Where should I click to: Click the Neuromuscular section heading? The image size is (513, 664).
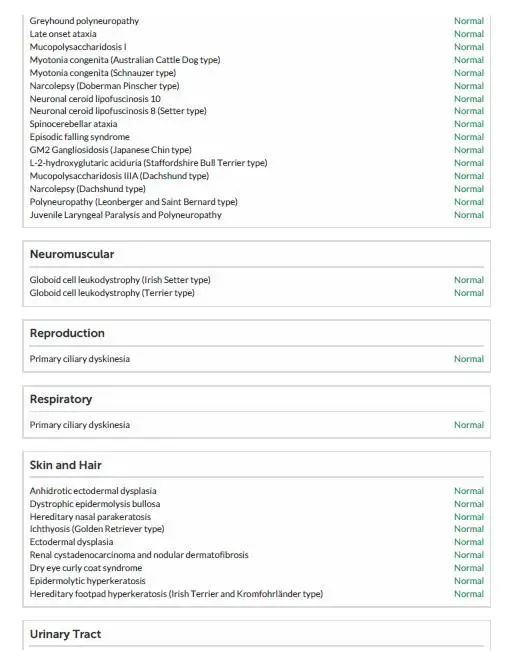pyautogui.click(x=72, y=254)
